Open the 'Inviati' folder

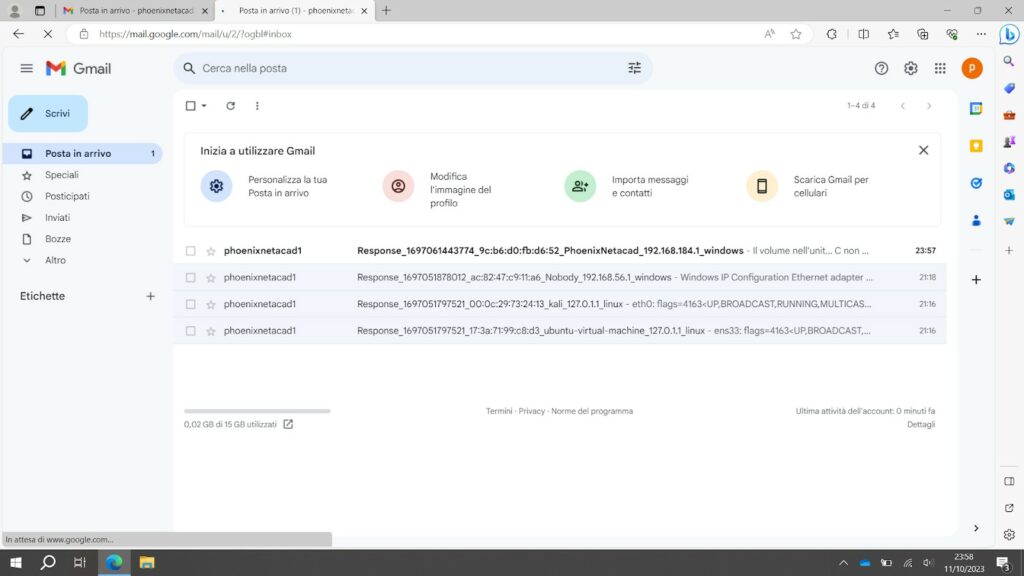click(57, 217)
